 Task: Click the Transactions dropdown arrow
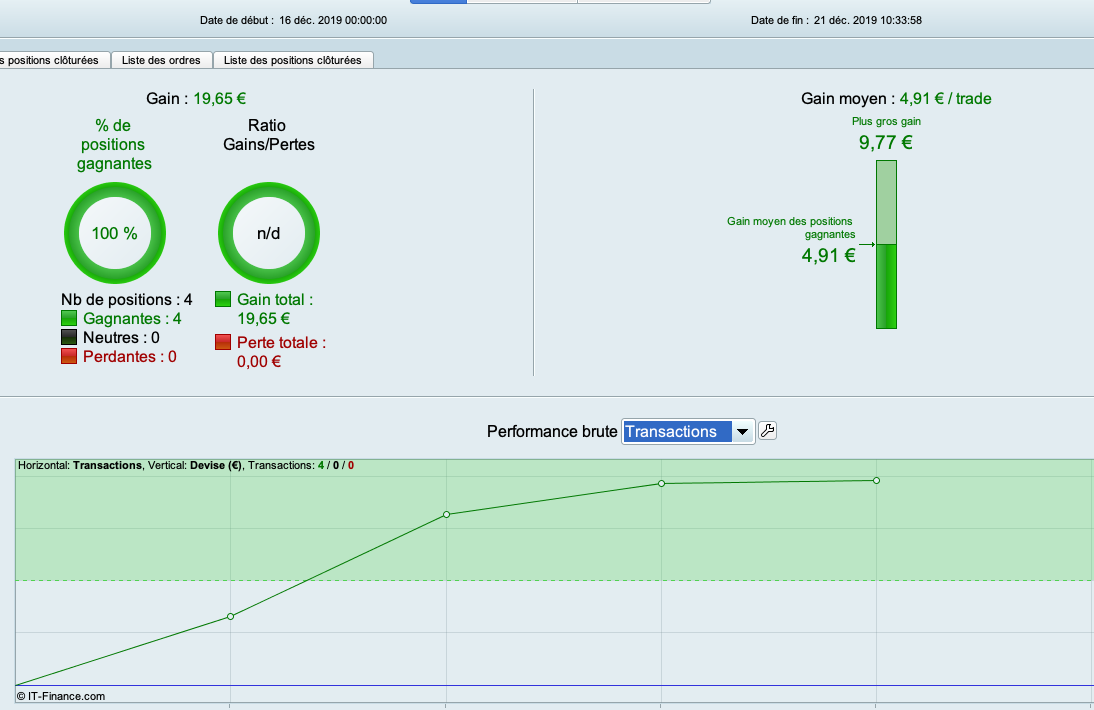click(742, 432)
